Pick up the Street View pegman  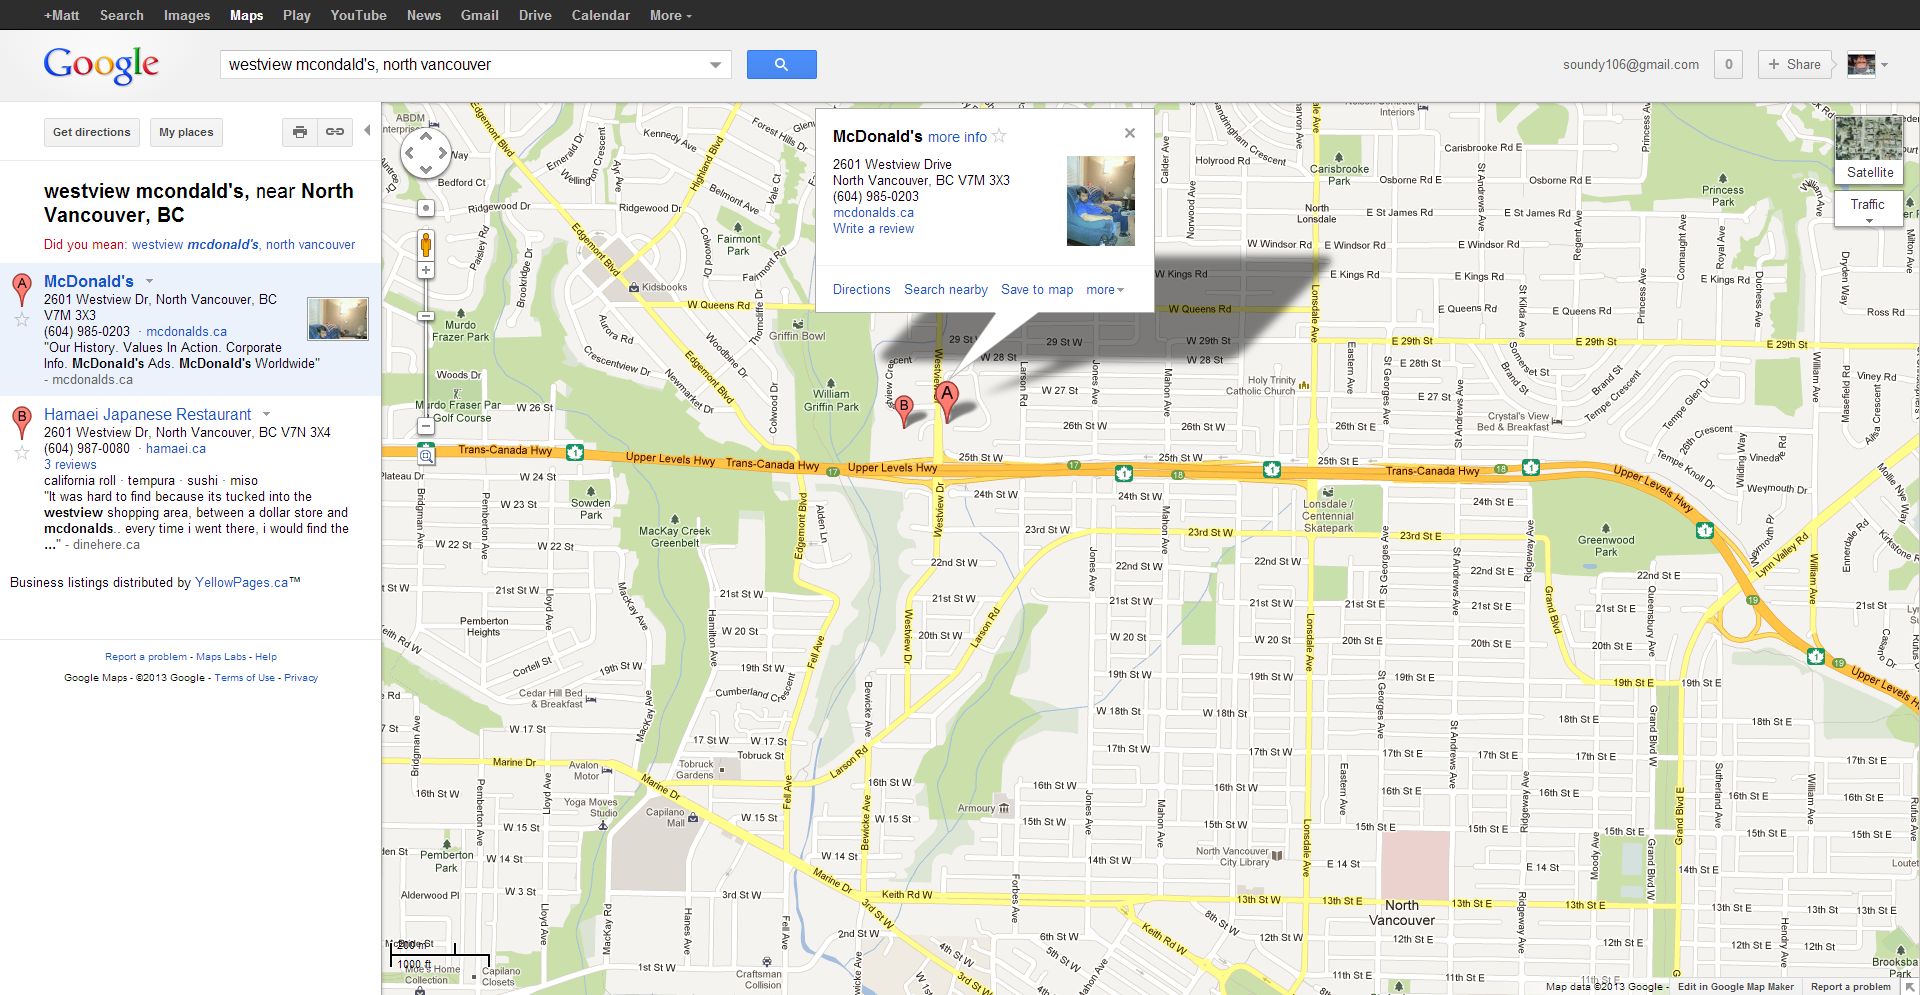pos(426,245)
